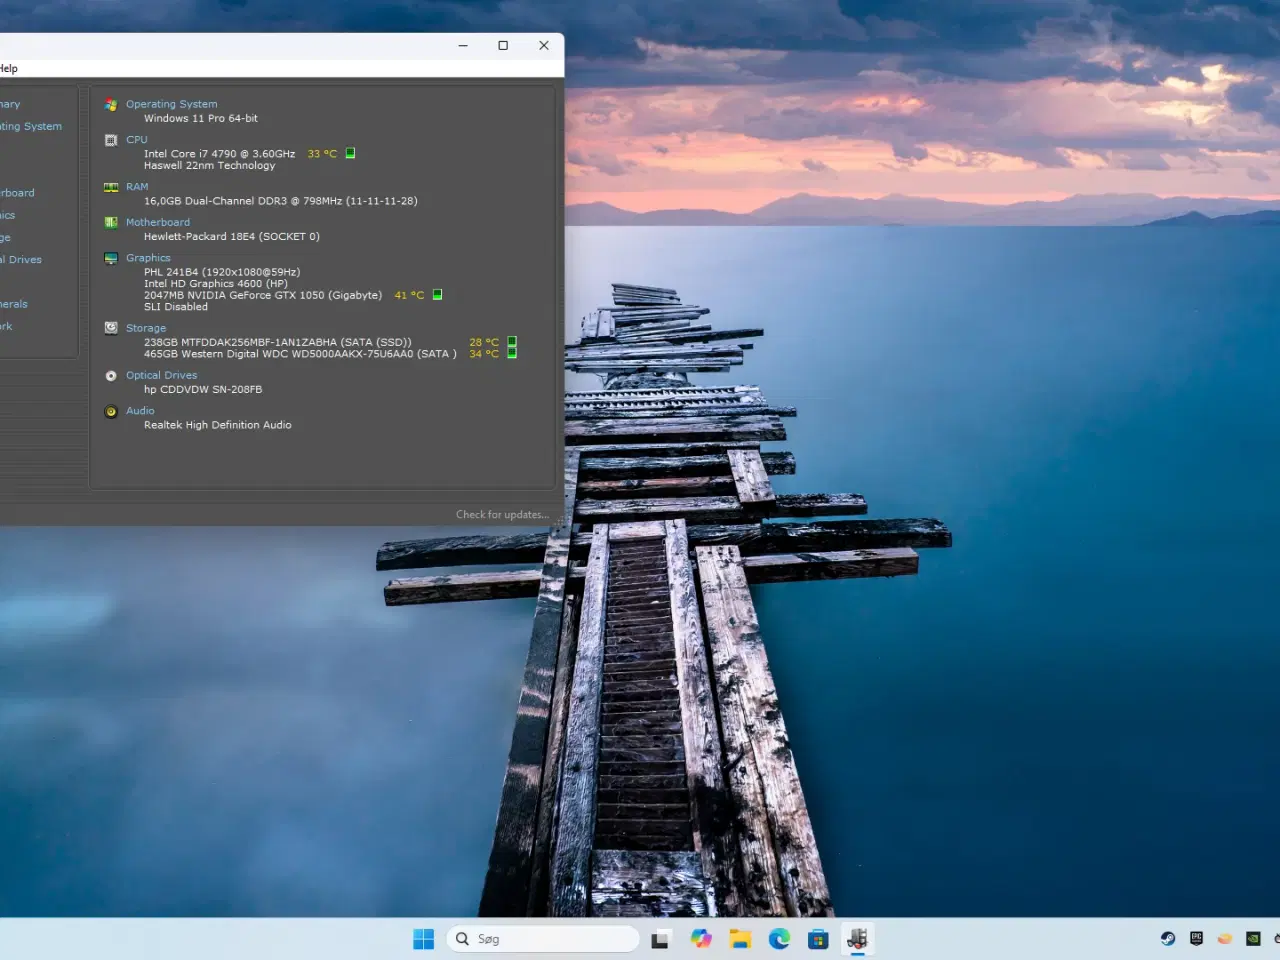Click the '465GB Western Digital' drive line
The width and height of the screenshot is (1280, 960).
(300, 354)
